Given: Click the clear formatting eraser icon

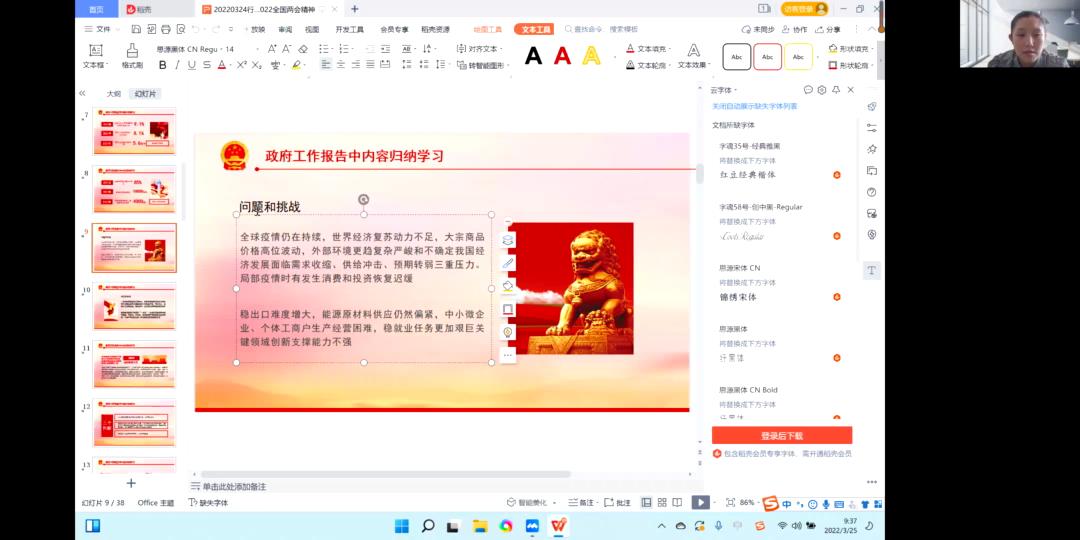Looking at the screenshot, I should [x=303, y=48].
